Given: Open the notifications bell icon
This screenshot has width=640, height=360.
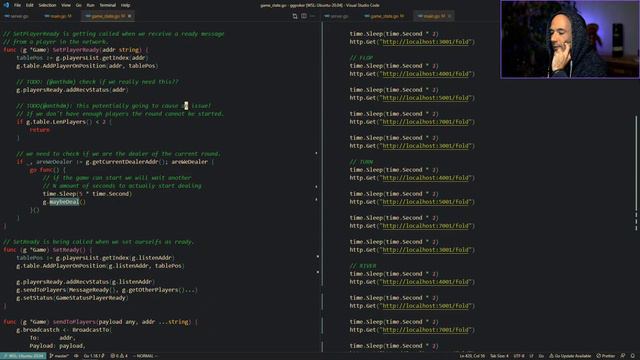Looking at the screenshot, I should [633, 356].
